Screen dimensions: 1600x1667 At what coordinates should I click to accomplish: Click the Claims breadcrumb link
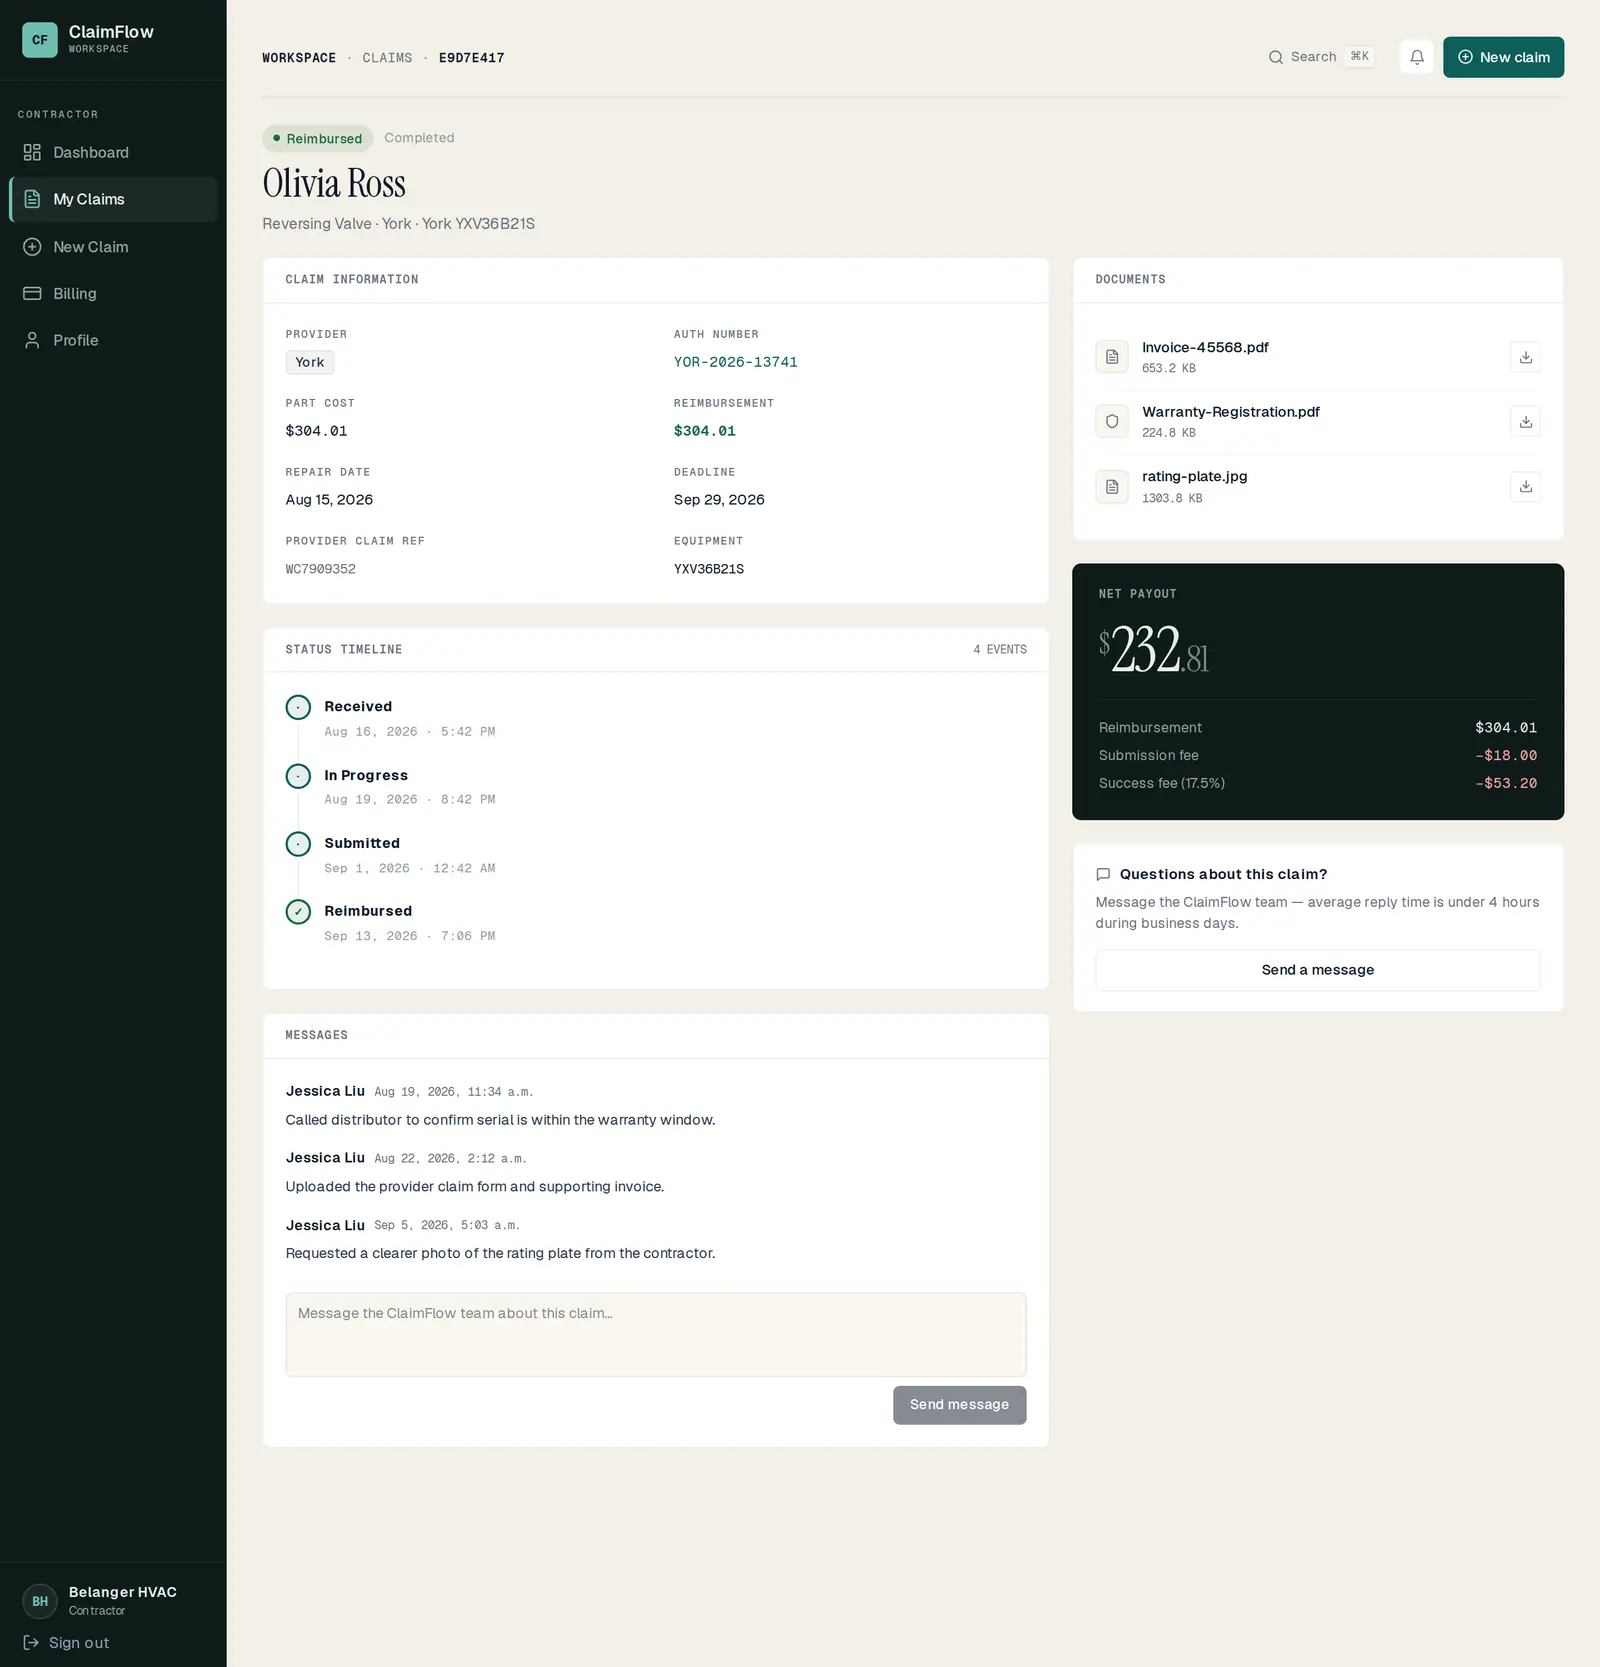coord(387,58)
